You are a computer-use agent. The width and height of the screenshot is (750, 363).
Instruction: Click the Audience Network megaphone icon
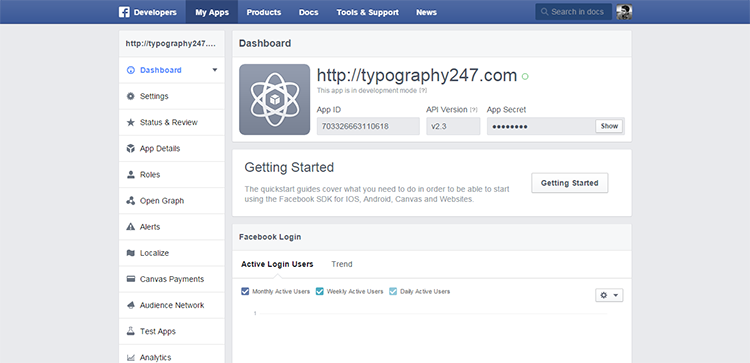[131, 305]
